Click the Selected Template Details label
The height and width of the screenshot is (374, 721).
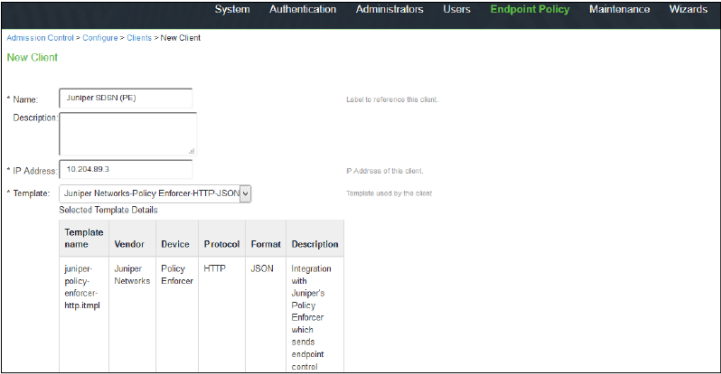[x=109, y=210]
